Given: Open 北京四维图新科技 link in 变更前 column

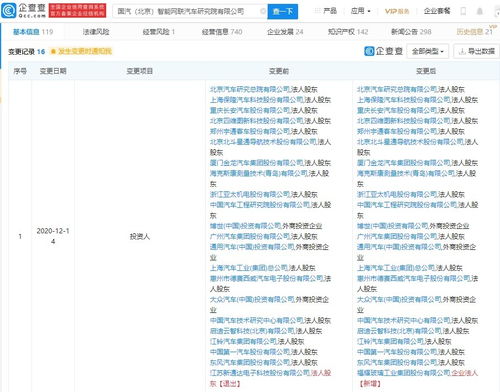Looking at the screenshot, I should point(257,121).
